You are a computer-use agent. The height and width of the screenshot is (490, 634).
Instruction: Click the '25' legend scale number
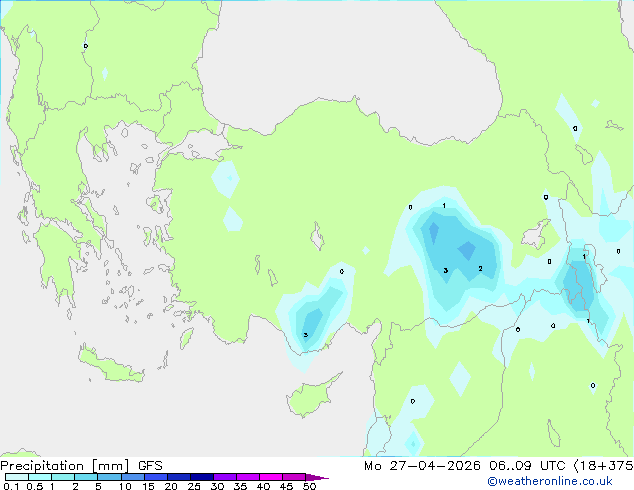[x=194, y=486]
